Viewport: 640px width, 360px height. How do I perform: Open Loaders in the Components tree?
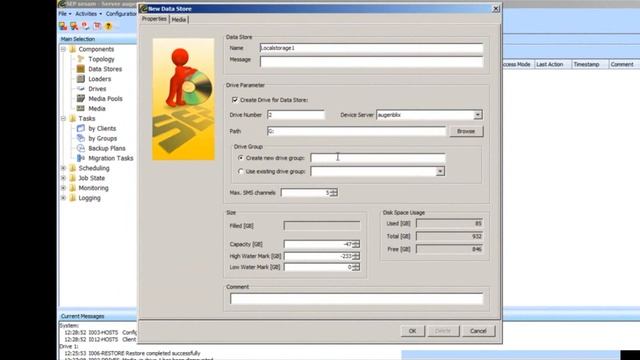point(100,79)
